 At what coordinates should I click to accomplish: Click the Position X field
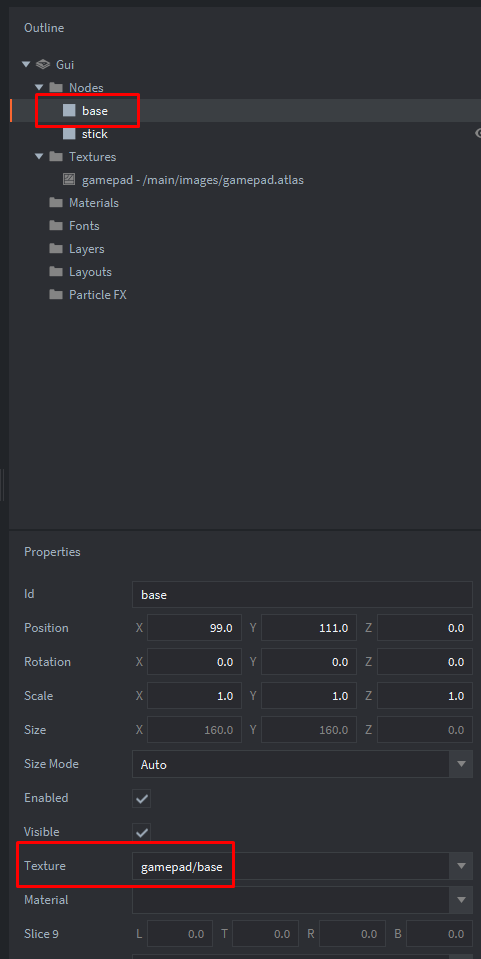click(194, 628)
